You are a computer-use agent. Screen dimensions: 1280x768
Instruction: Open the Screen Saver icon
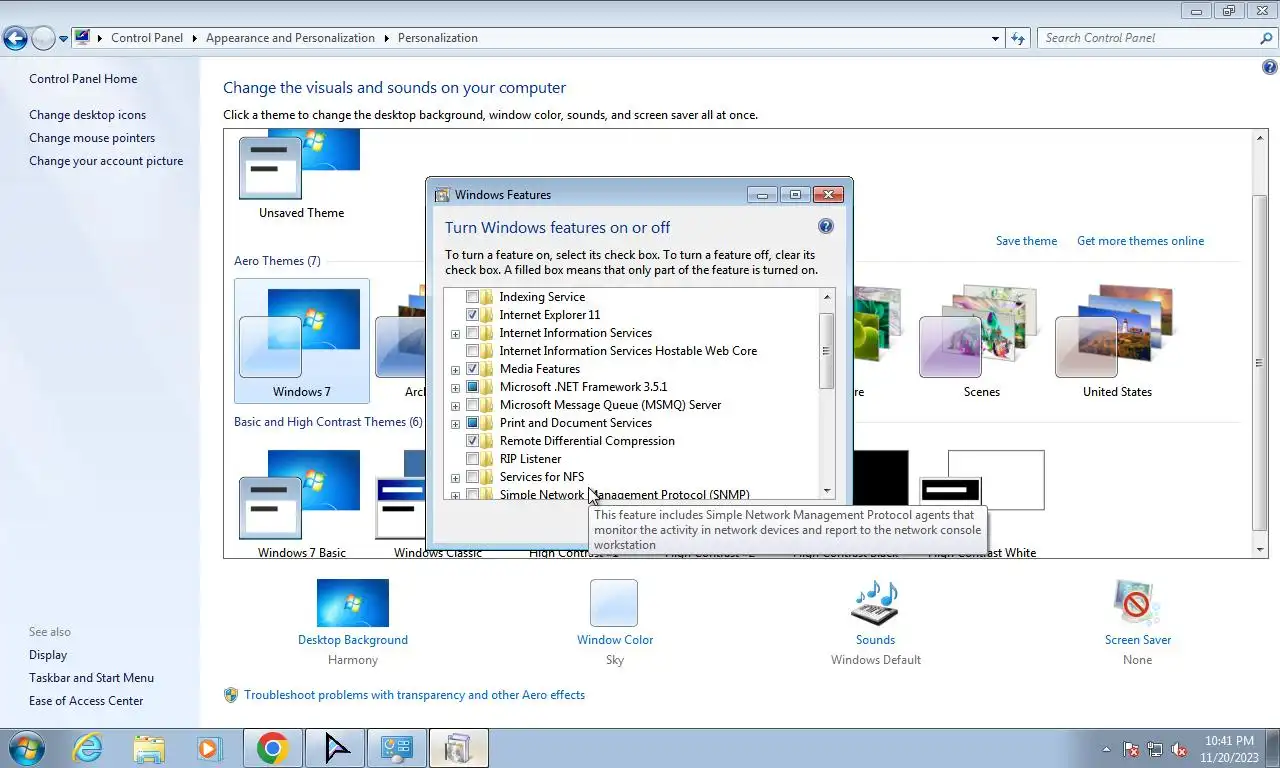[1137, 603]
